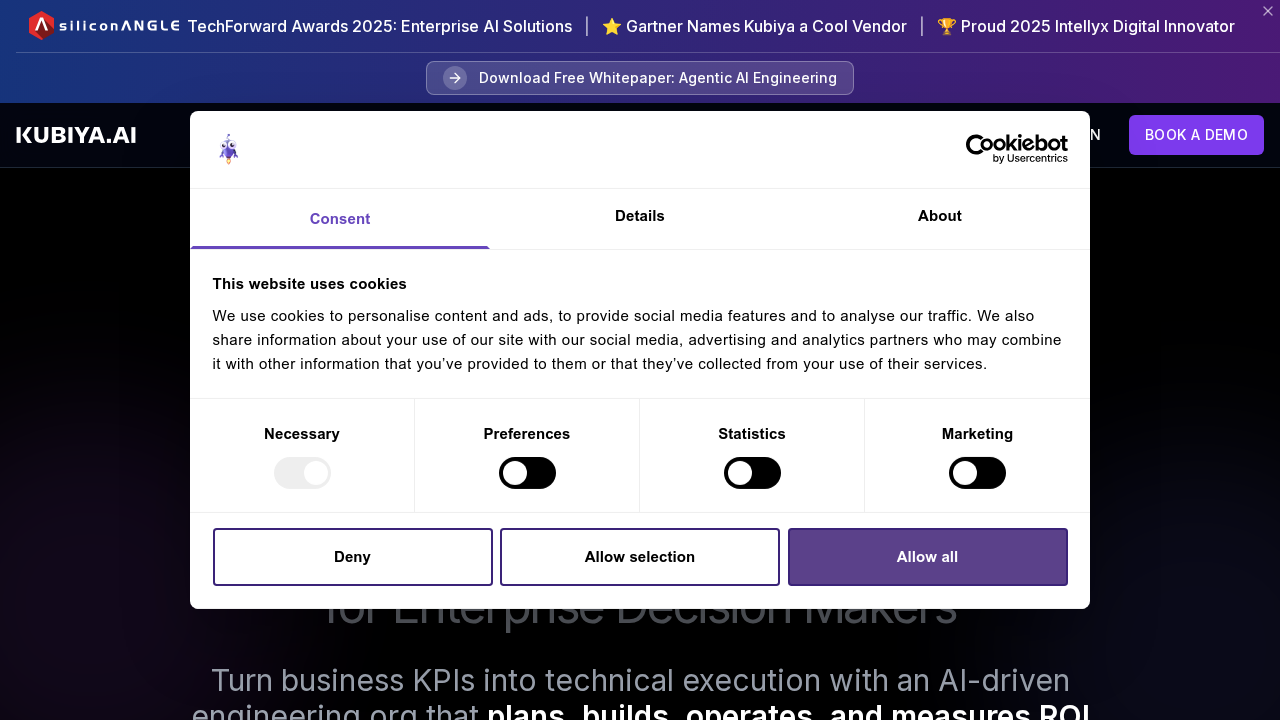Click Allow selection
Screen dimensions: 1280x720
click(639, 556)
